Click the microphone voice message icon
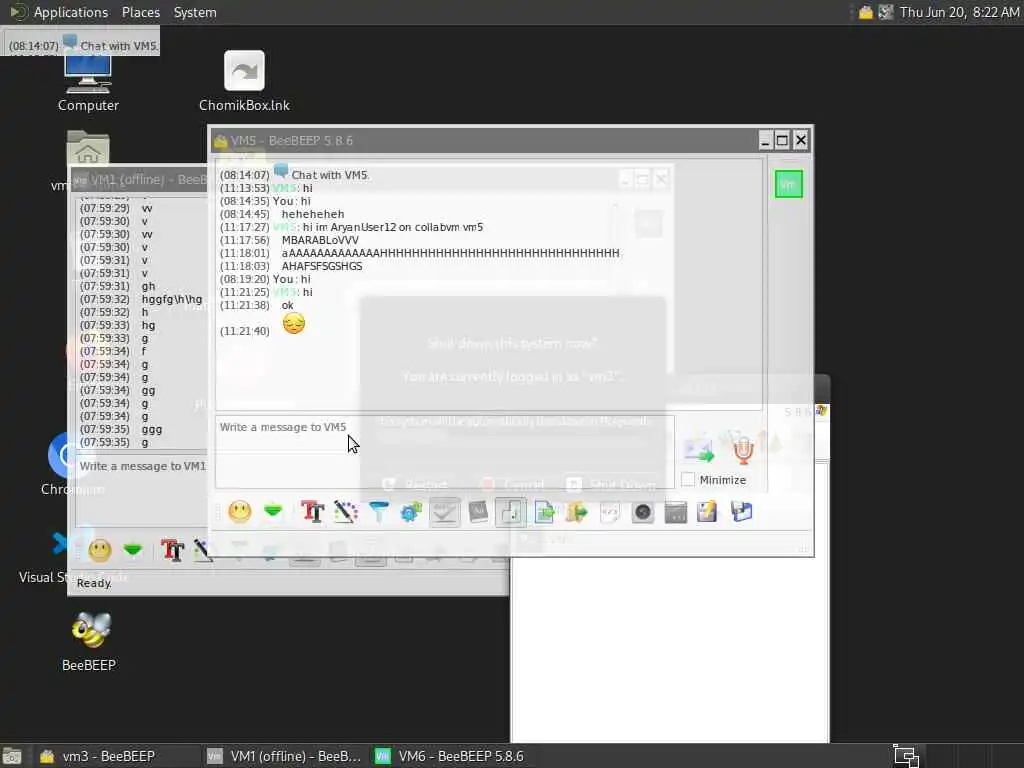Viewport: 1024px width, 768px height. 743,449
